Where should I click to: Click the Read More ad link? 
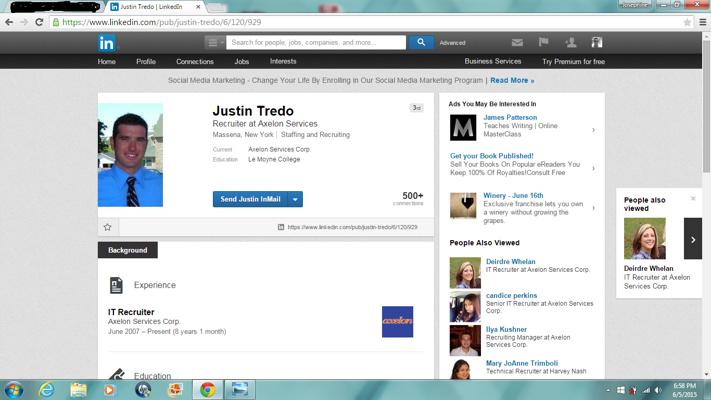(512, 80)
